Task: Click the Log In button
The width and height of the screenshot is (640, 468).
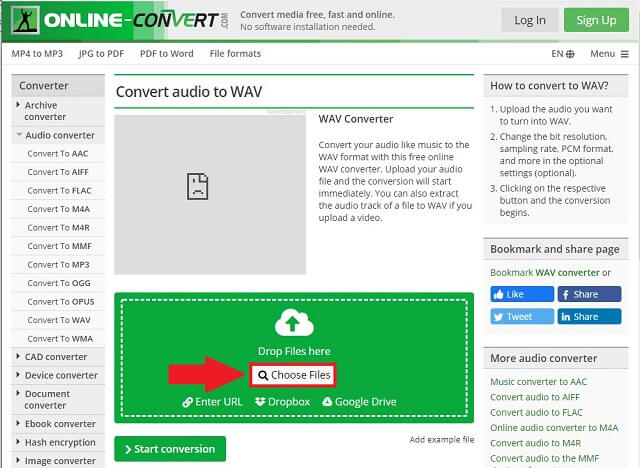Action: point(530,20)
